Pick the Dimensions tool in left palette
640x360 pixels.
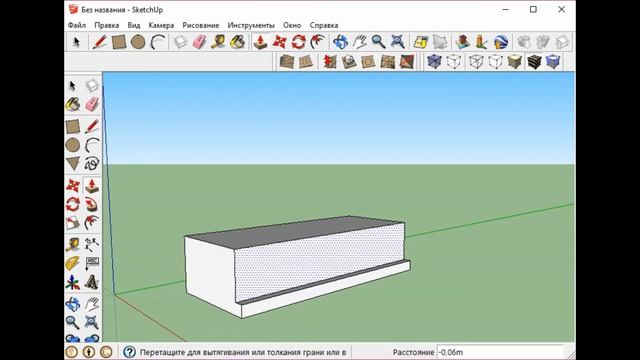click(x=92, y=245)
